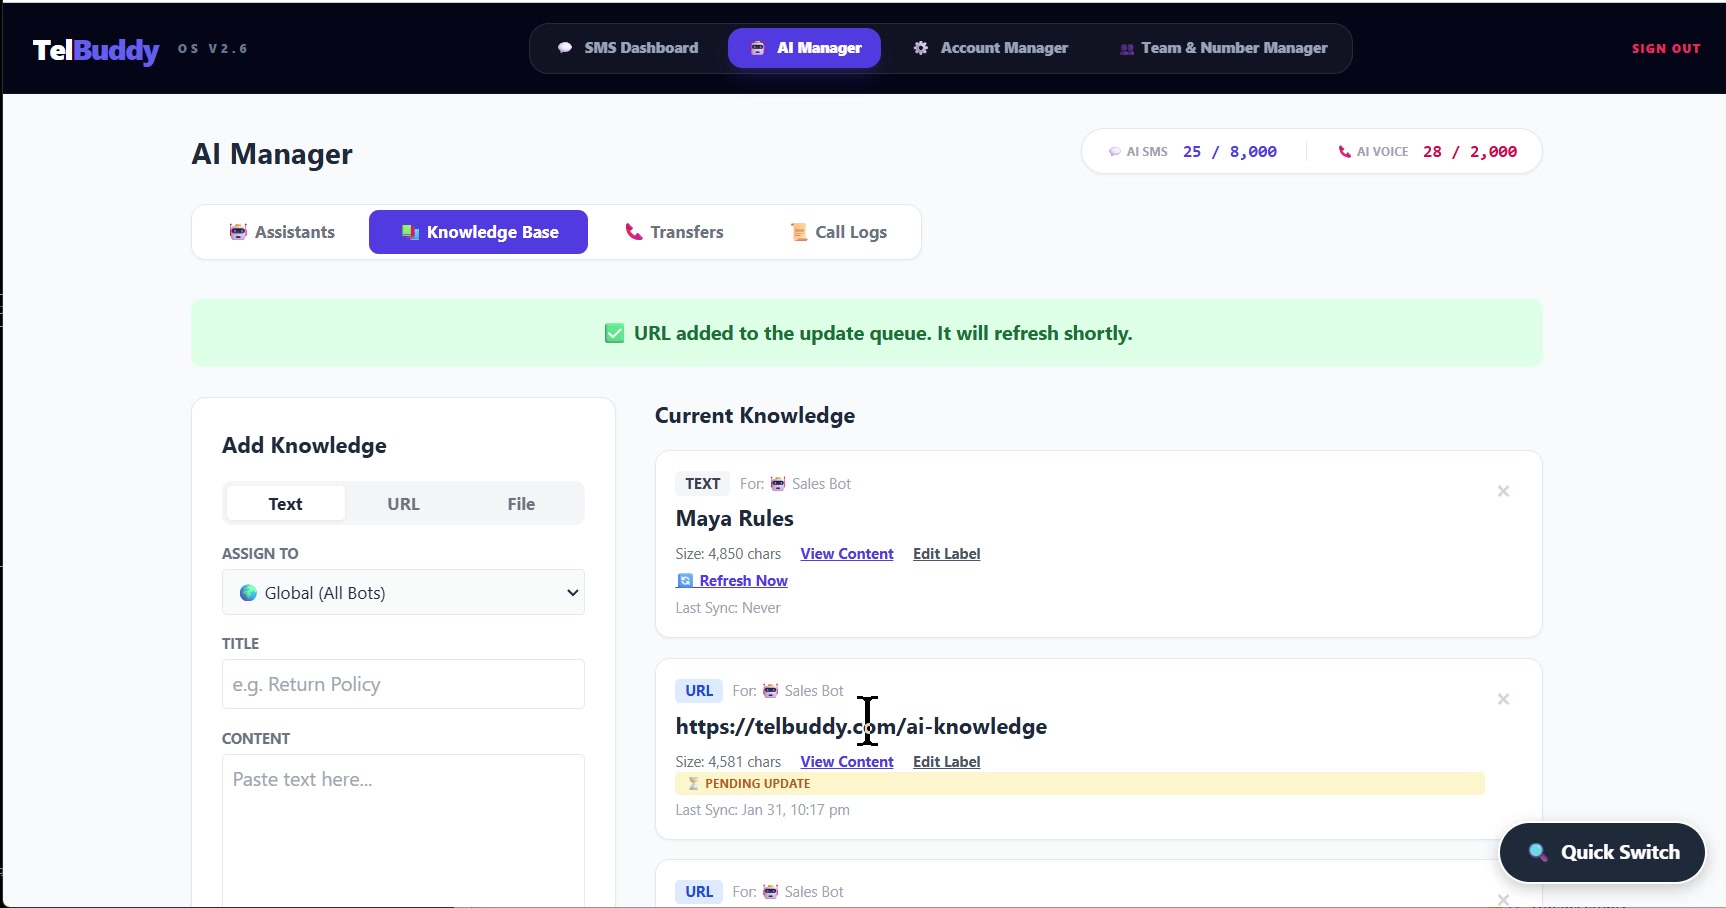
Task: Click the robot icon on Assistants tab
Action: point(238,232)
